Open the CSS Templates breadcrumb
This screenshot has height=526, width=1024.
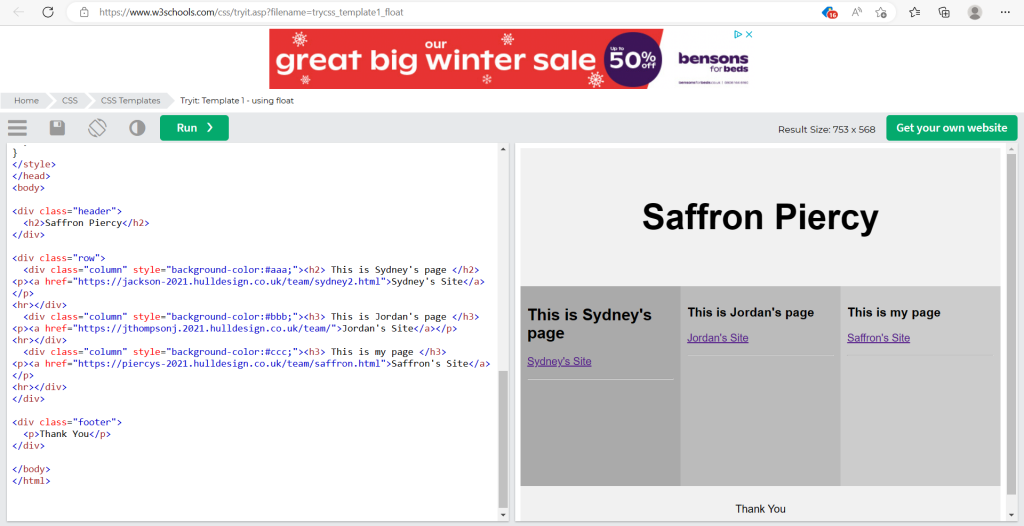click(x=130, y=100)
